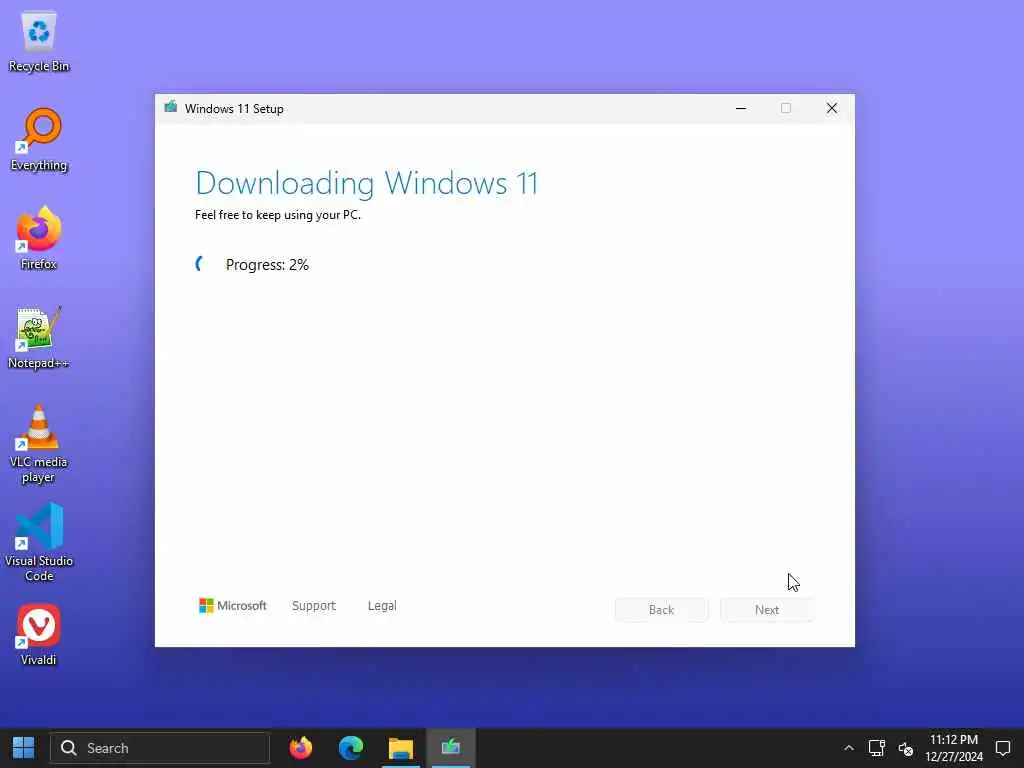The height and width of the screenshot is (768, 1024).
Task: Click the Windows 11 Setup taskbar icon
Action: pos(451,748)
